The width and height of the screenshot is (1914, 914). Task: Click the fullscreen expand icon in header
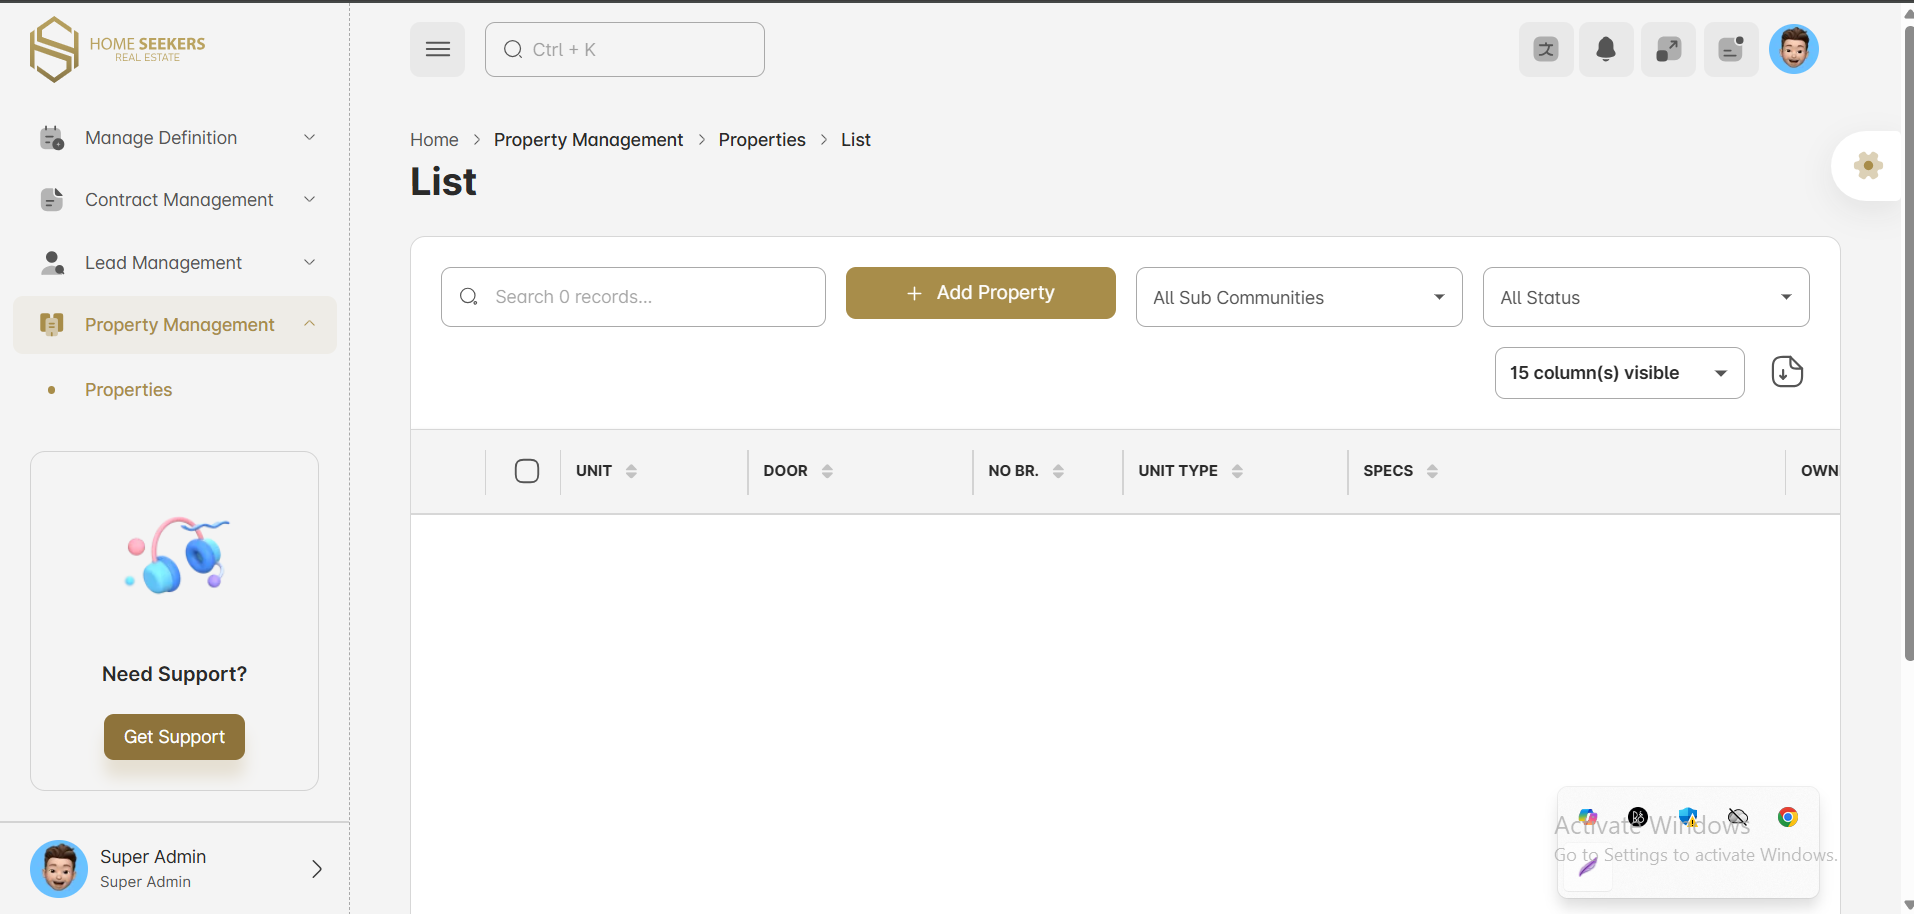(x=1668, y=49)
